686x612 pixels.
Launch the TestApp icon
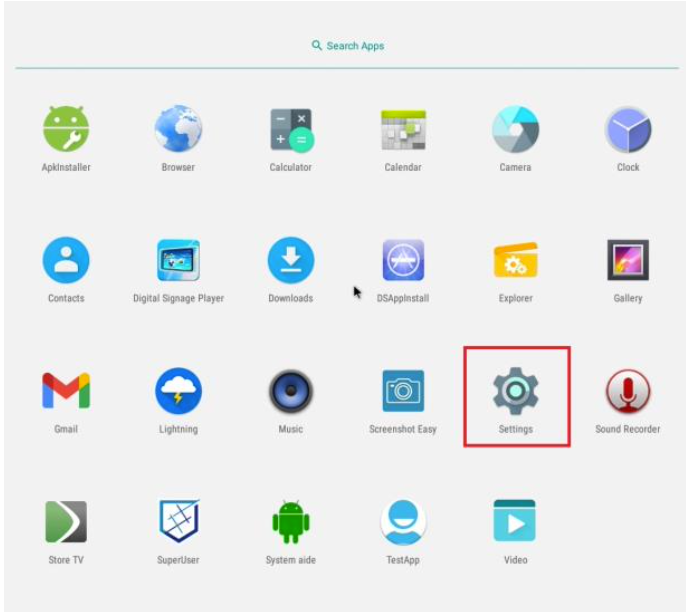coord(403,522)
